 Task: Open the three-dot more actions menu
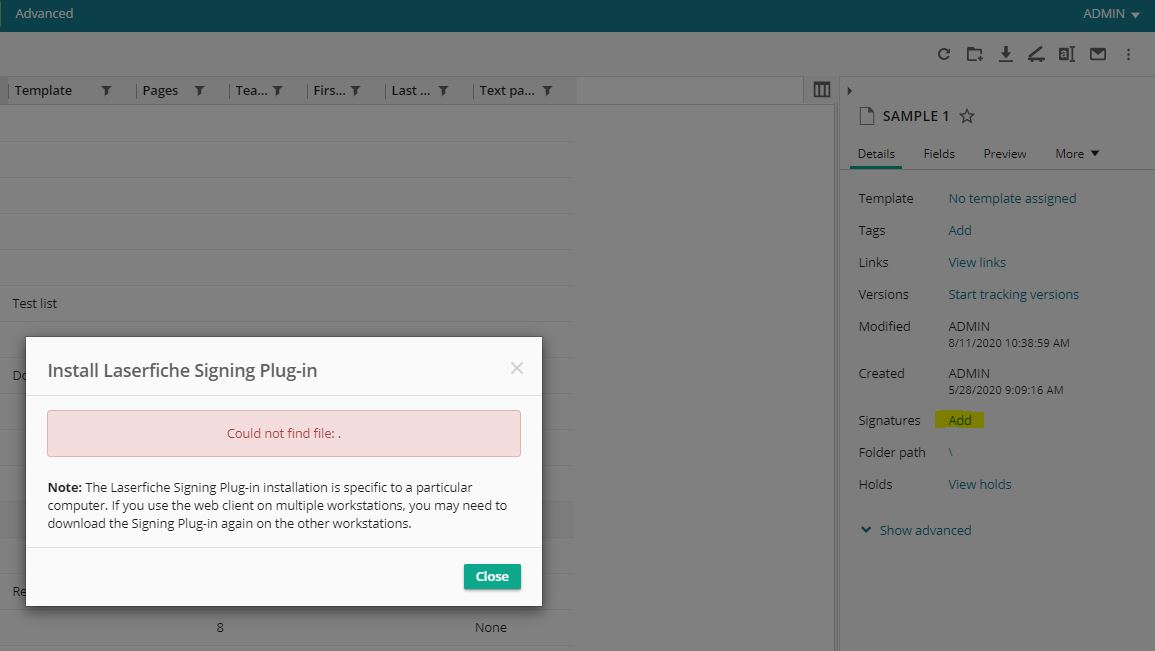point(1129,55)
